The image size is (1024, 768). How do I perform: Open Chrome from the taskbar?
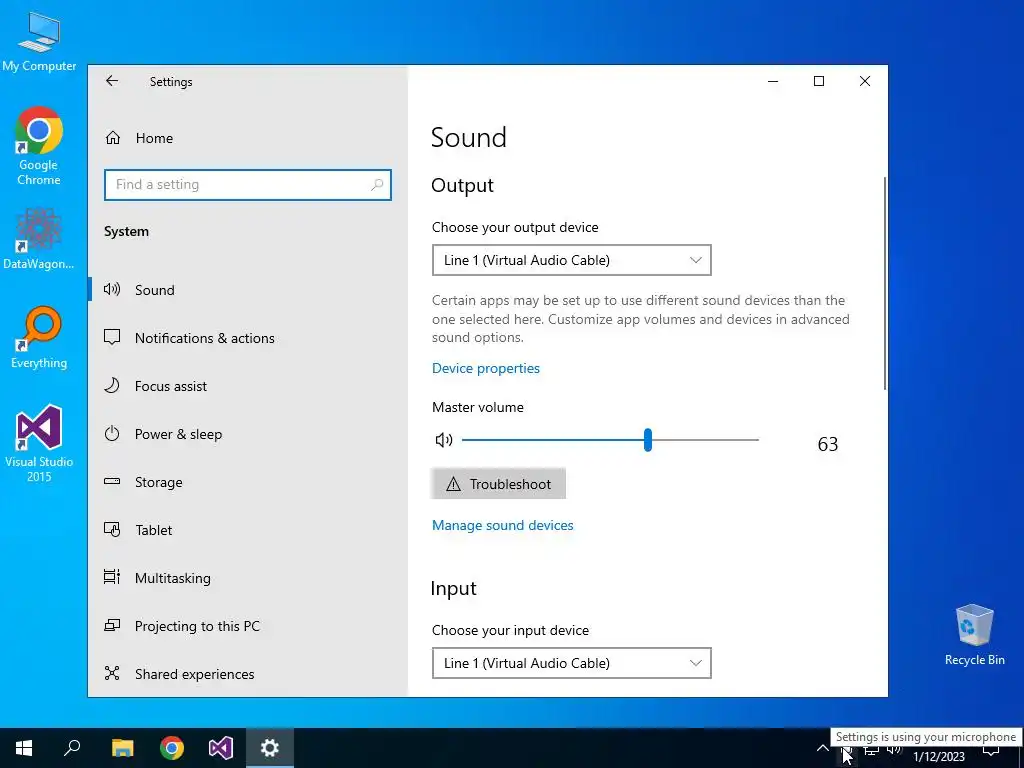(x=172, y=748)
